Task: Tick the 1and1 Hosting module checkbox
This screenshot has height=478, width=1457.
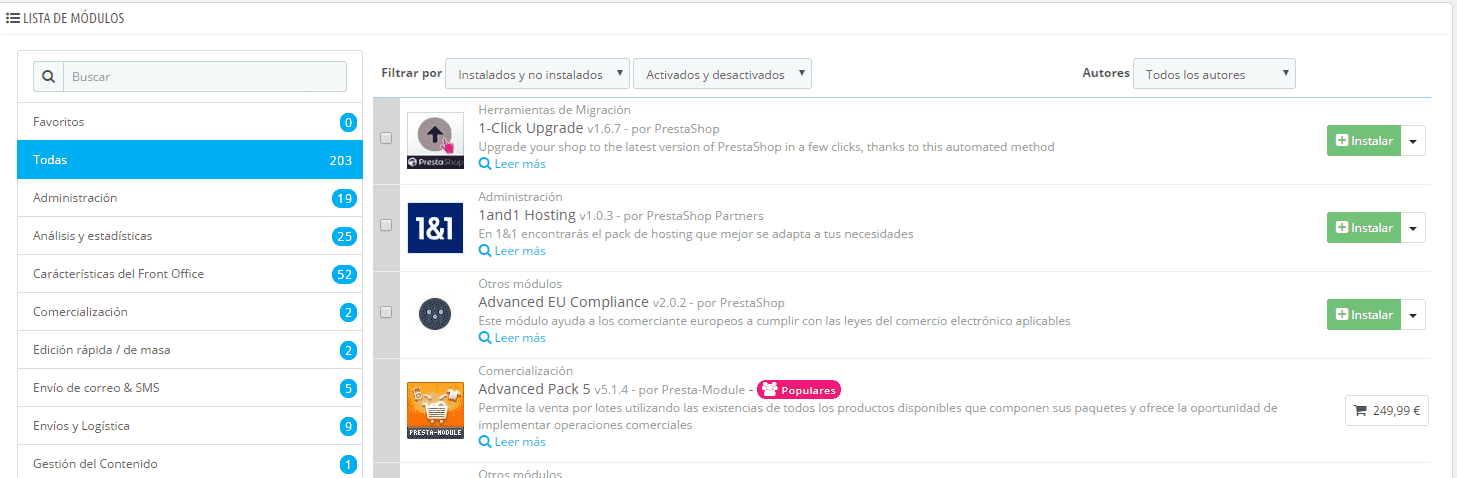Action: click(386, 226)
